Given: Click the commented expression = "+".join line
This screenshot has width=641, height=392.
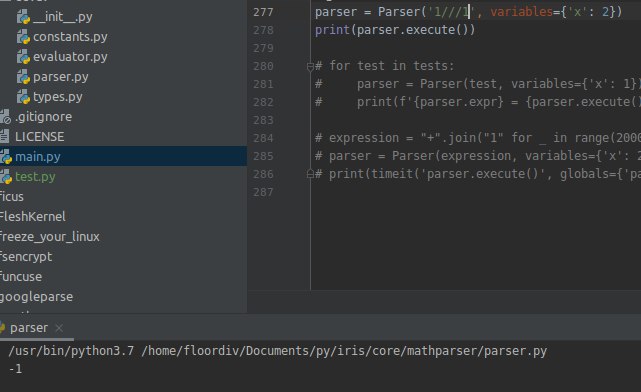Looking at the screenshot, I should tap(478, 138).
